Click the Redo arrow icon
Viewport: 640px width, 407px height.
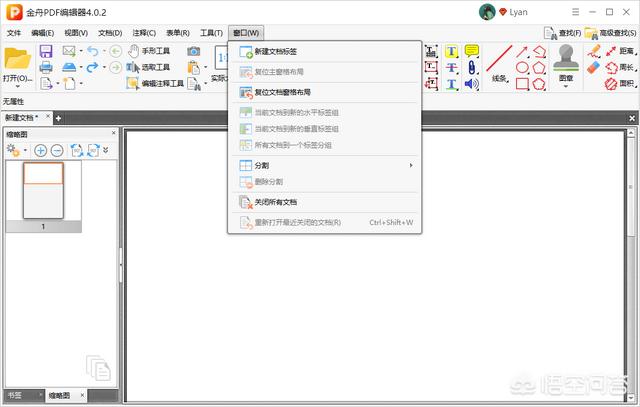click(93, 67)
